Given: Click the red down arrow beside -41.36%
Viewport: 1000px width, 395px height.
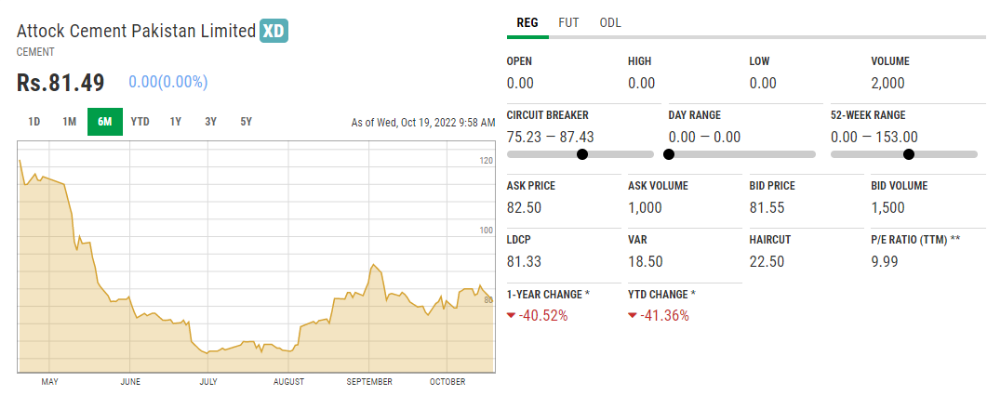Looking at the screenshot, I should tap(633, 315).
